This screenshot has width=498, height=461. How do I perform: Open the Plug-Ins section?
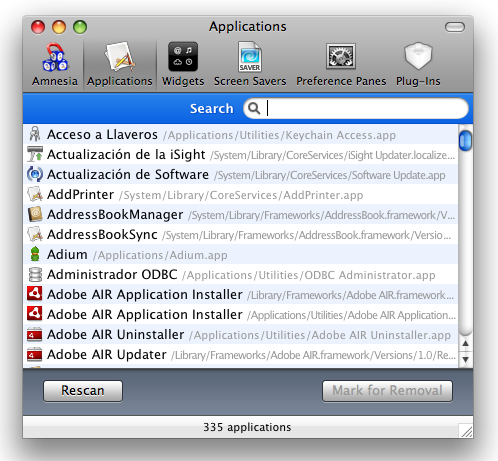(x=418, y=64)
